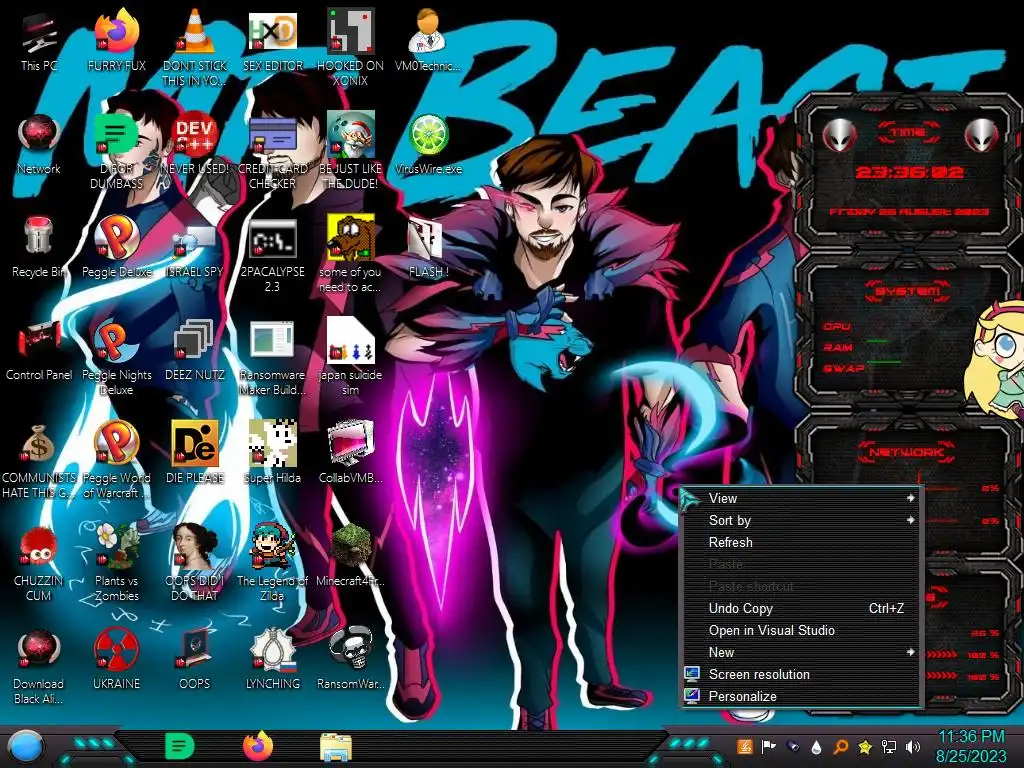Select Open in Visual Studio
This screenshot has height=768, width=1024.
coord(801,631)
